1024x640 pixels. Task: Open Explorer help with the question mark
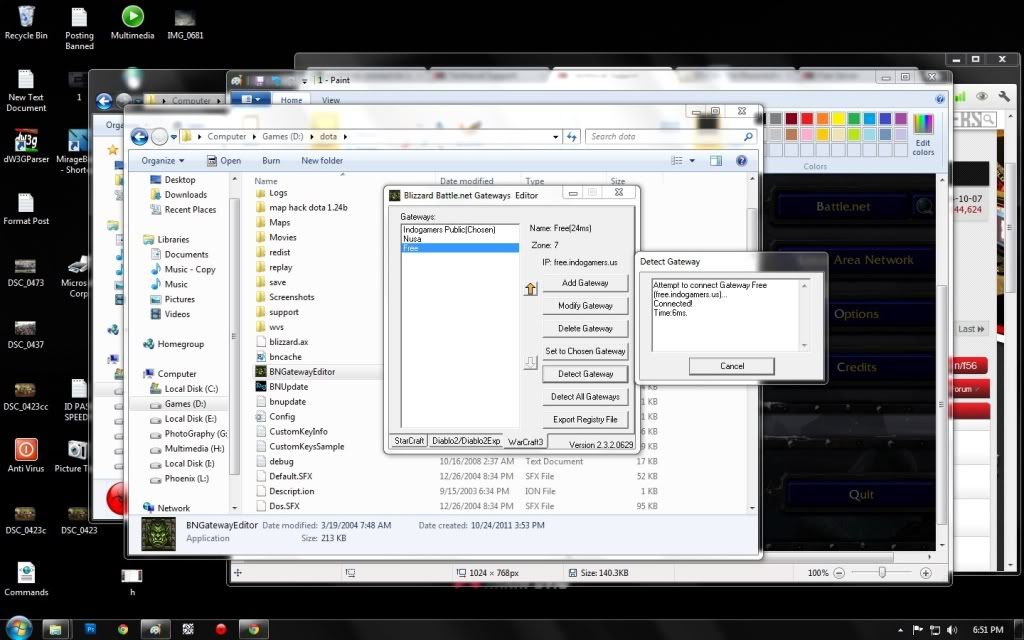[741, 161]
